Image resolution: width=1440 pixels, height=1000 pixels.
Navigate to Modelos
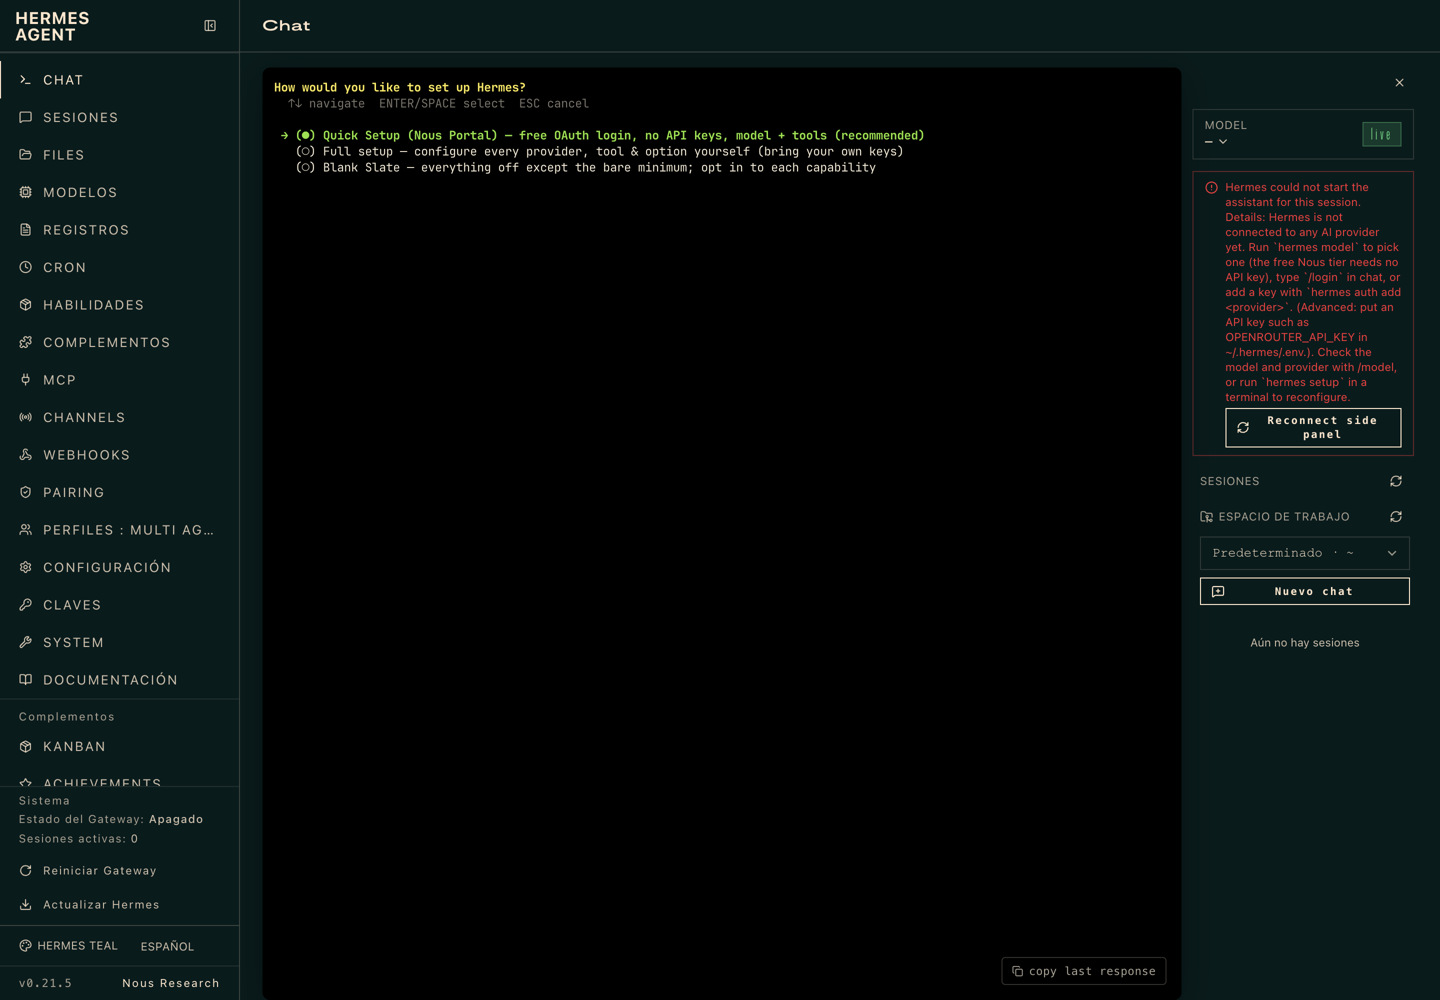[119, 192]
